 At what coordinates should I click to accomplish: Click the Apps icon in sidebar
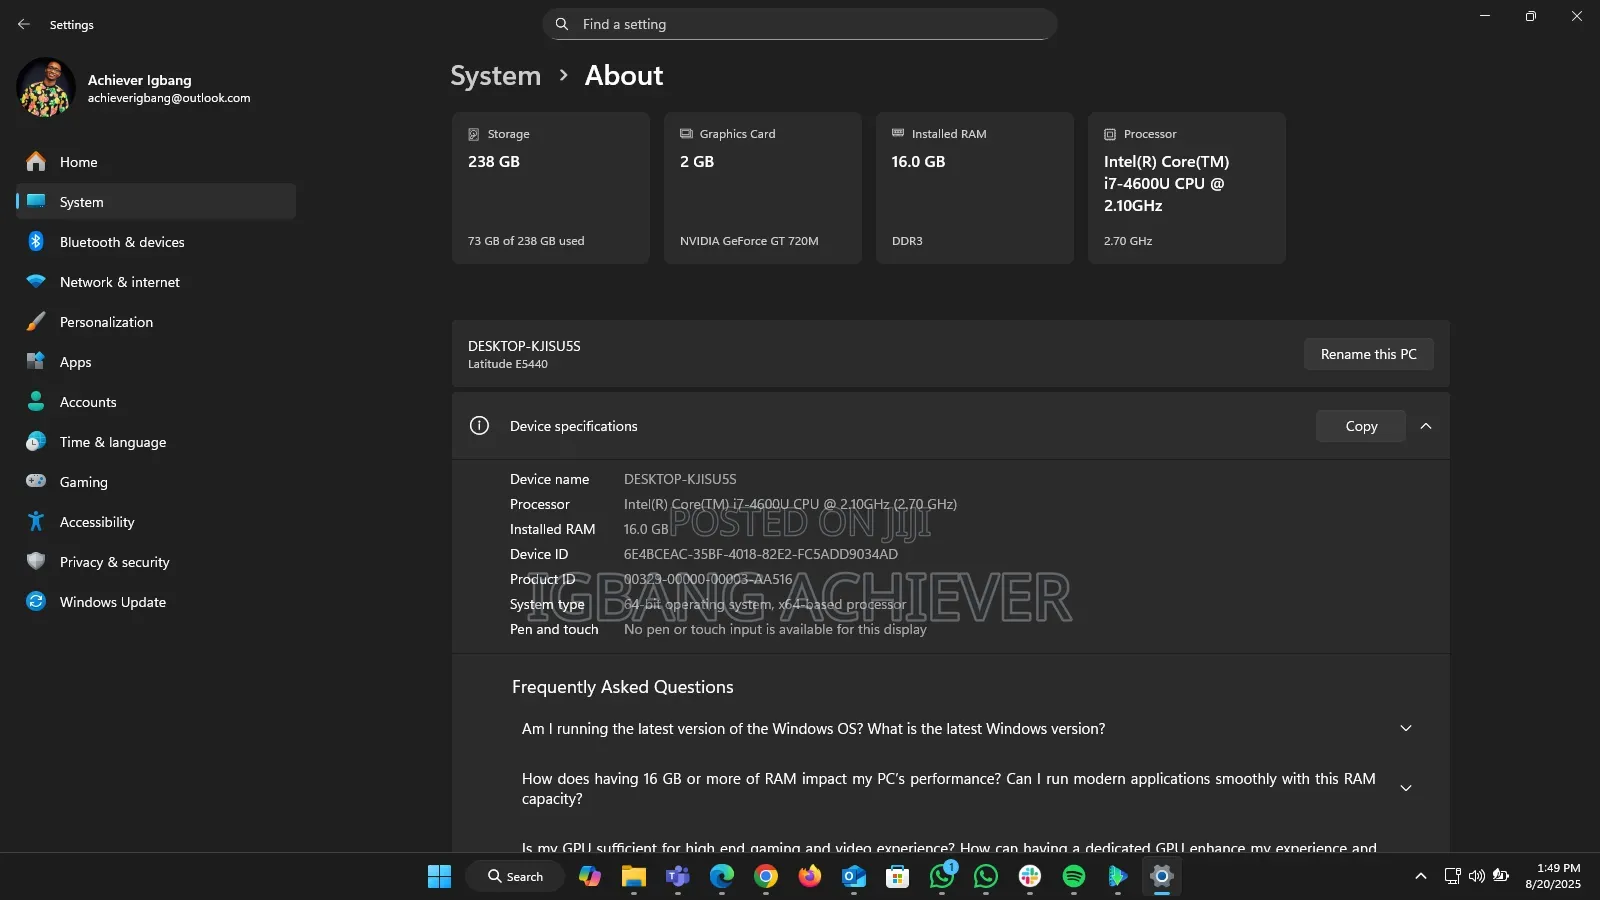click(36, 361)
